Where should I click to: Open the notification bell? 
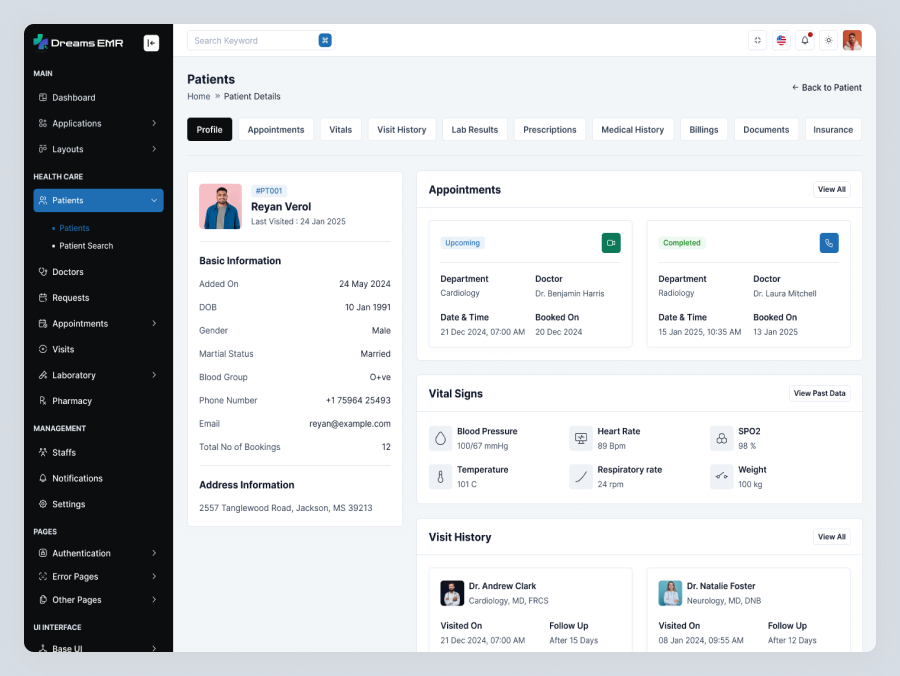pos(805,40)
